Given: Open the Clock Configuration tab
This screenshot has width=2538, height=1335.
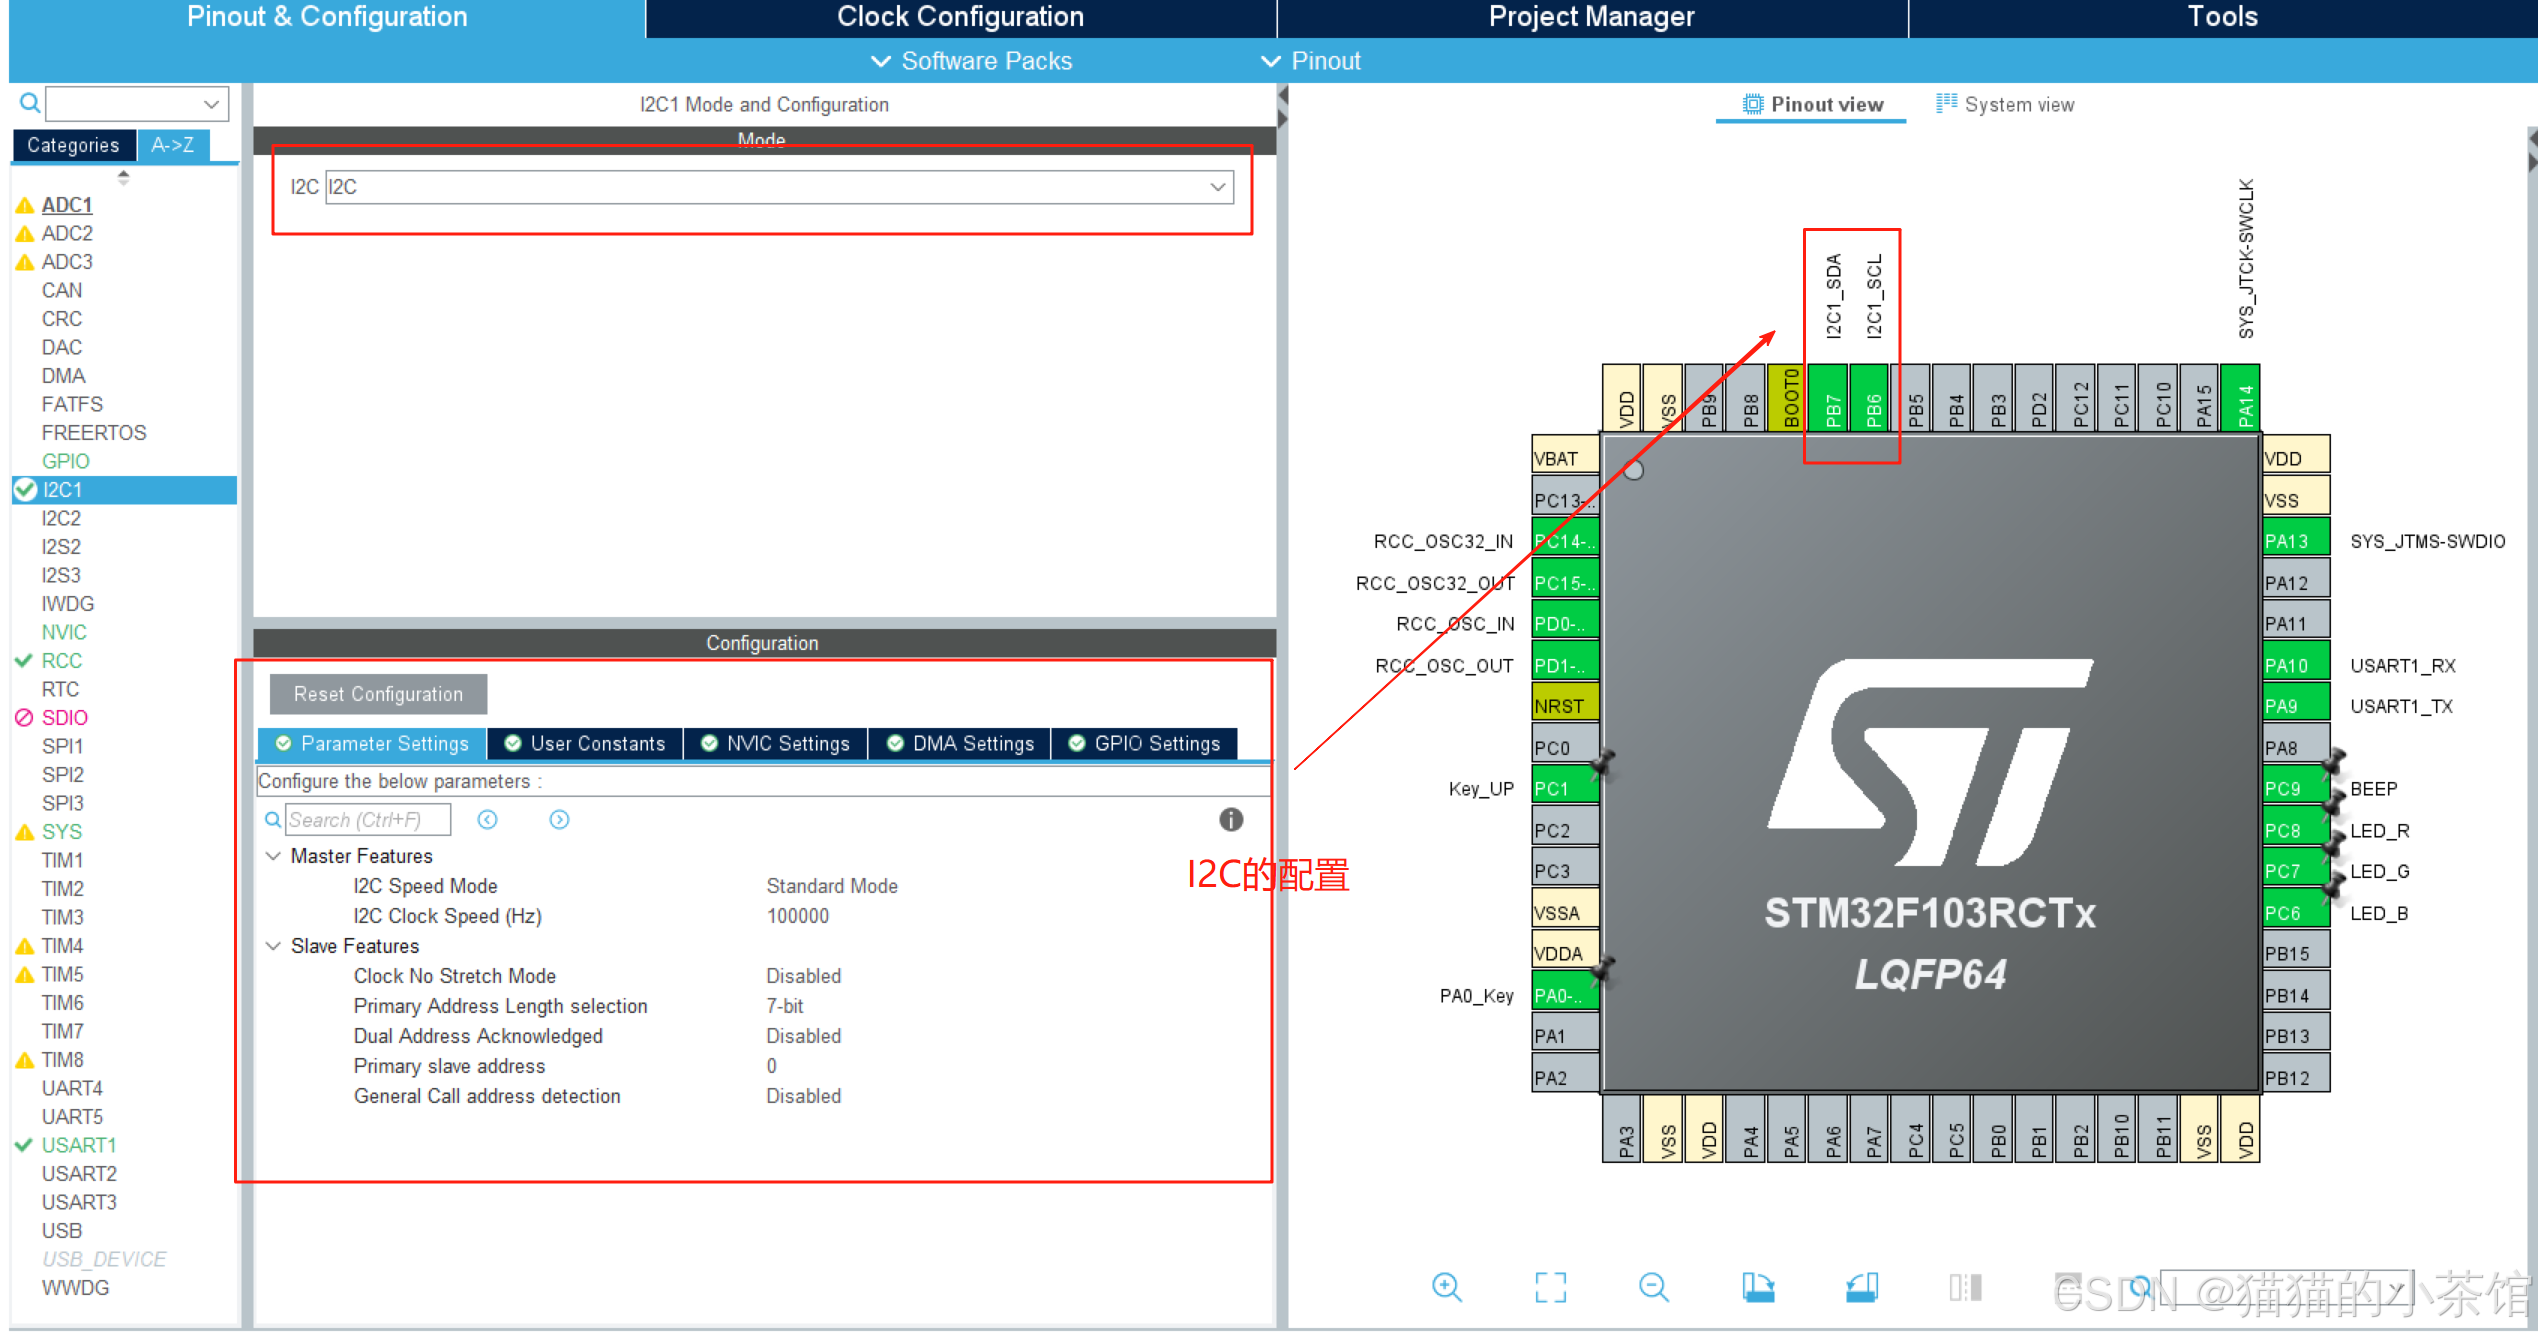Looking at the screenshot, I should coord(960,17).
